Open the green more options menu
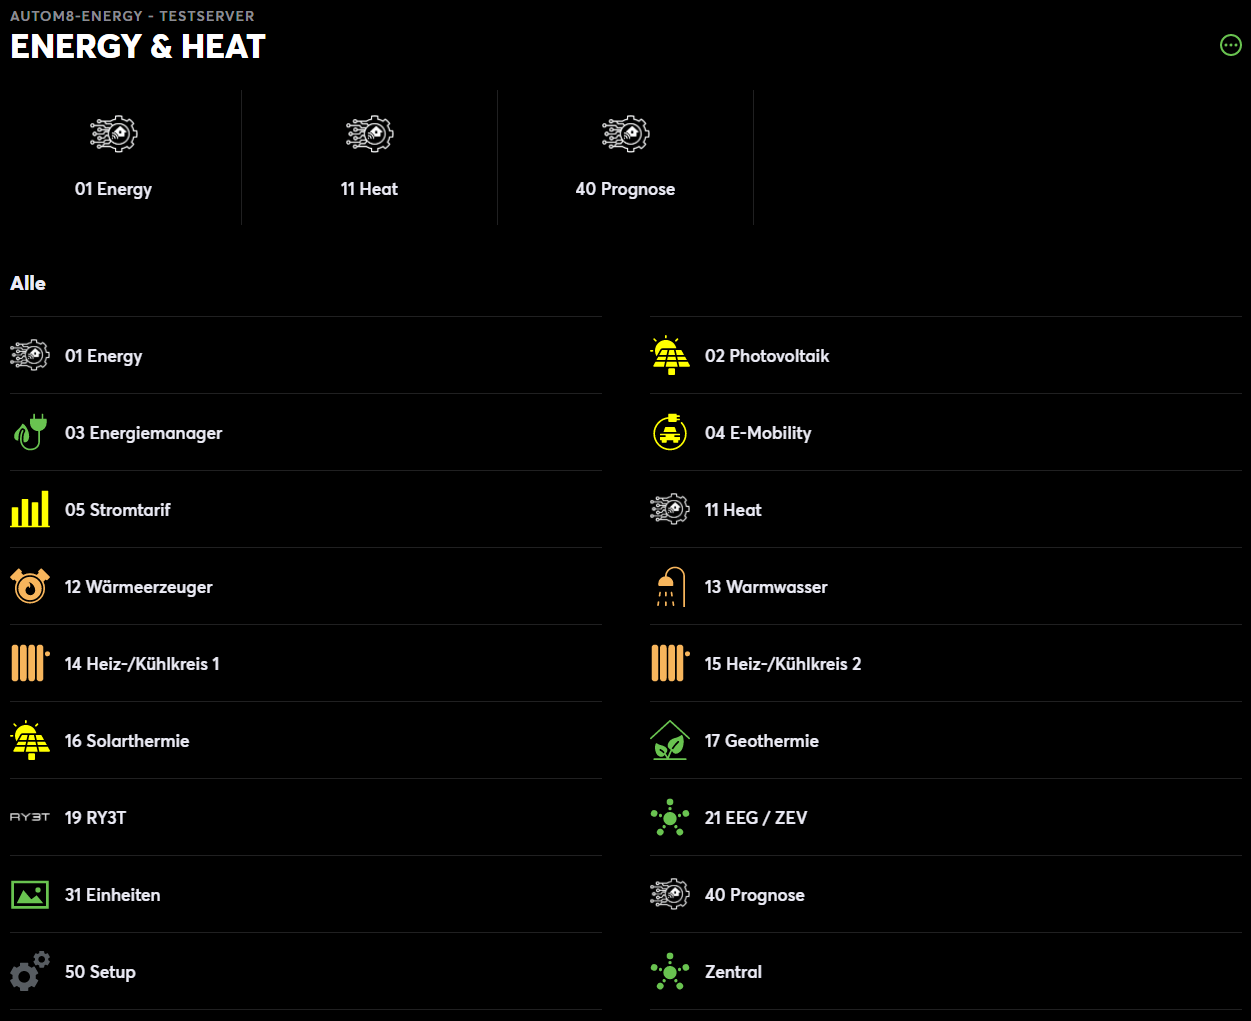 1231,45
